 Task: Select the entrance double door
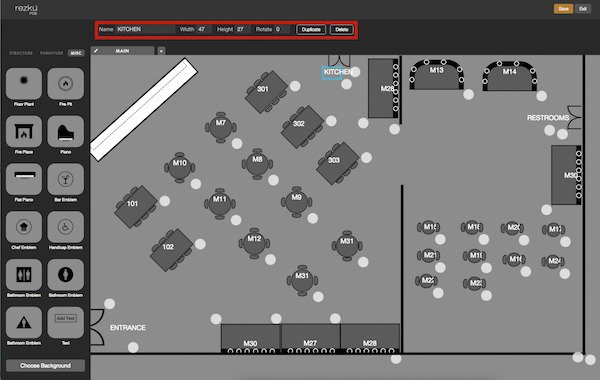coord(97,328)
